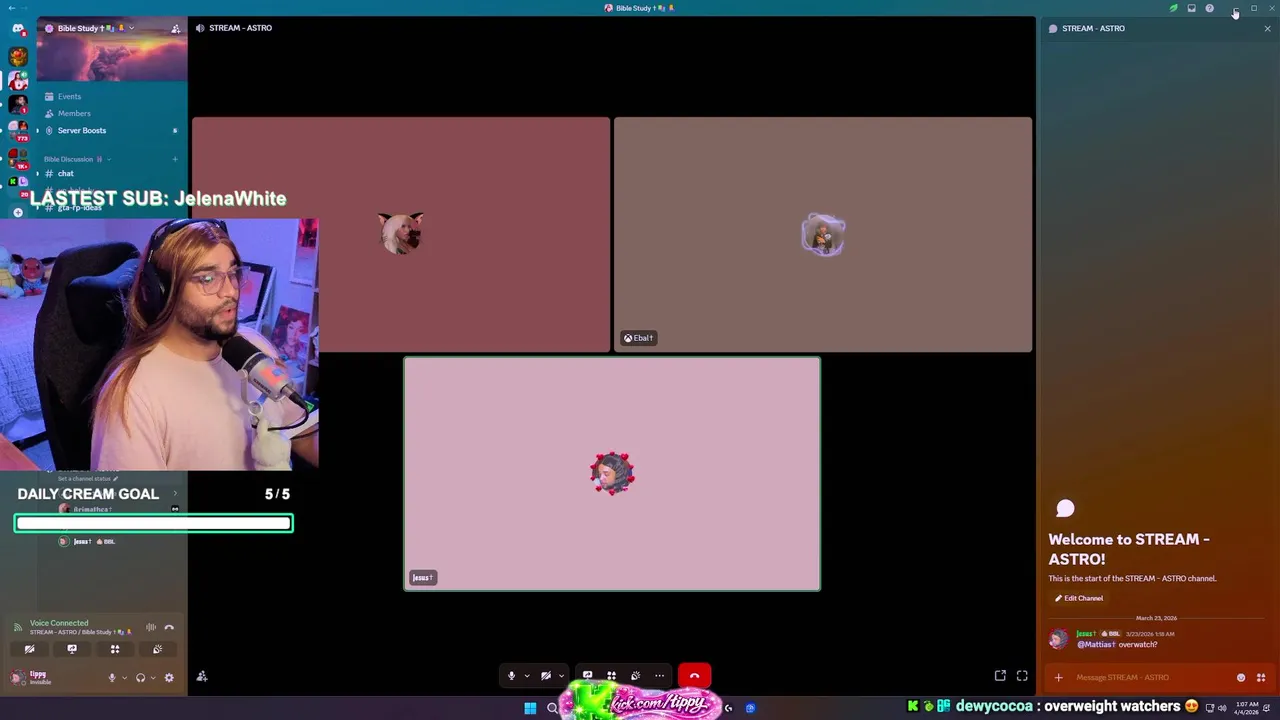The width and height of the screenshot is (1280, 720).
Task: Focus the Jesus participant tile
Action: pyautogui.click(x=612, y=474)
